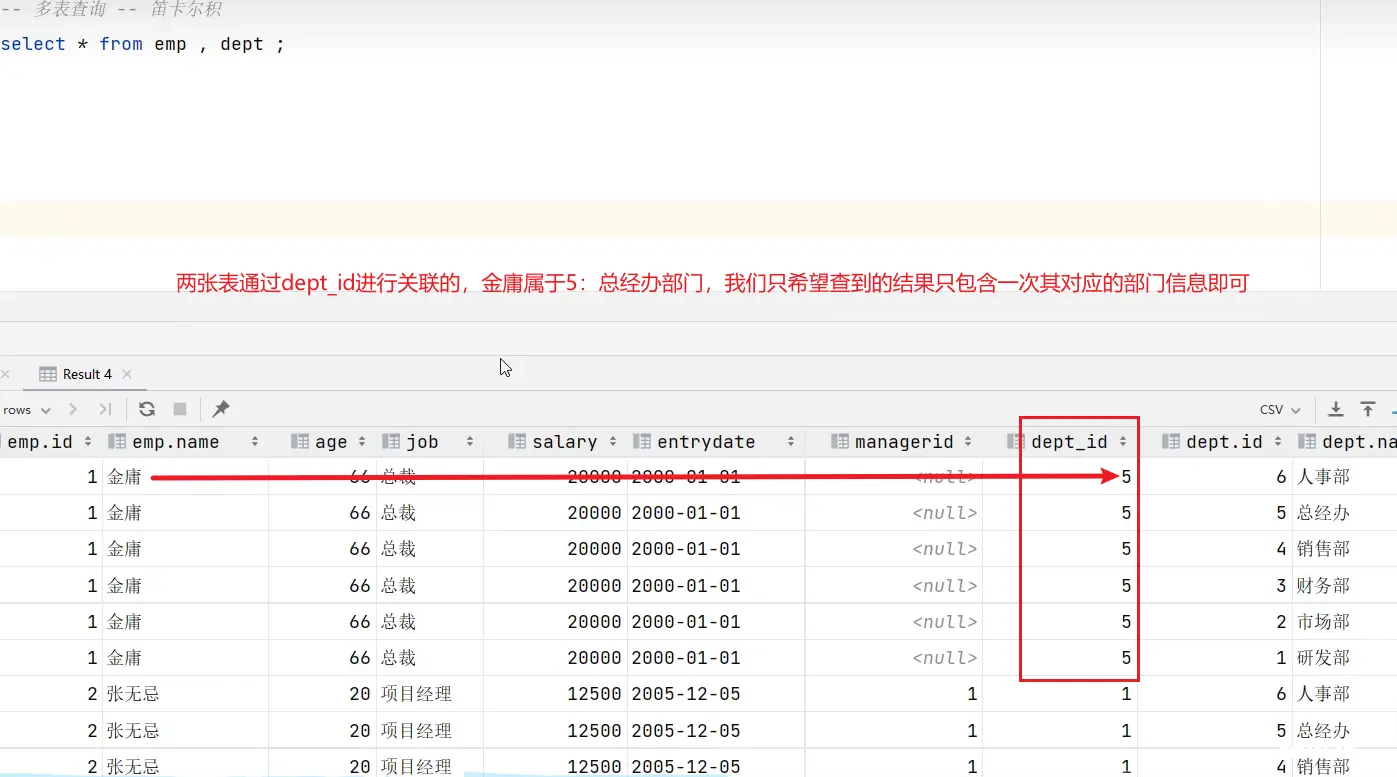Click the table icon of entrydate column
Viewport: 1397px width, 777px height.
642,442
